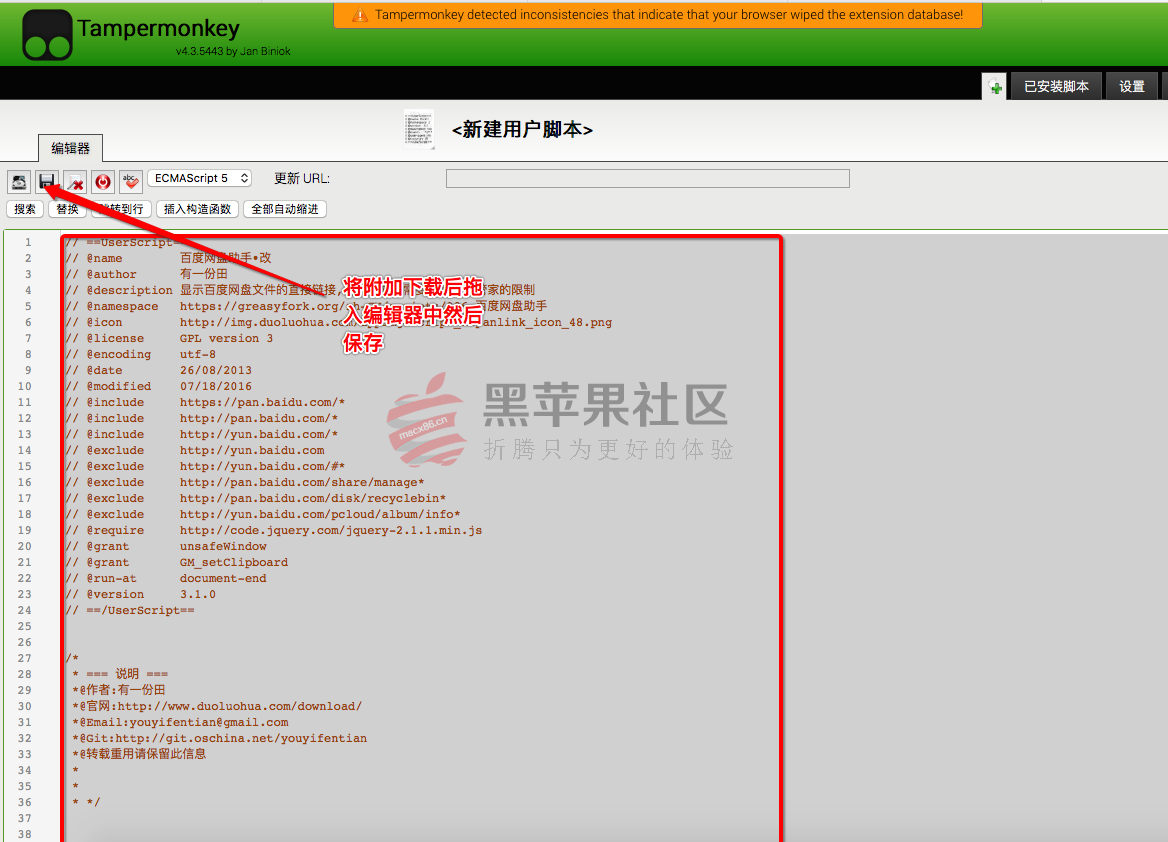Click the red X close-editor icon
The image size is (1168, 842).
point(75,181)
